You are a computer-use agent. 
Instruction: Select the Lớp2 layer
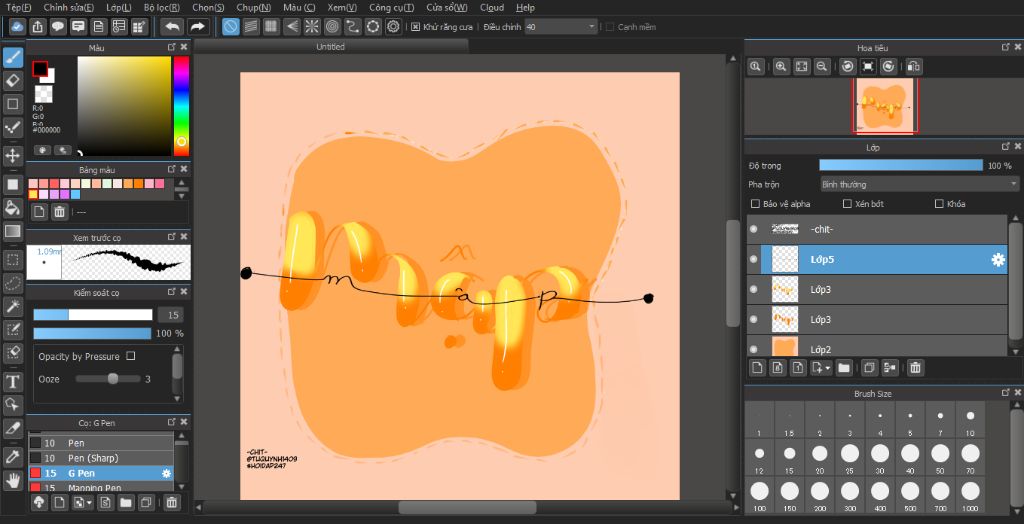876,346
